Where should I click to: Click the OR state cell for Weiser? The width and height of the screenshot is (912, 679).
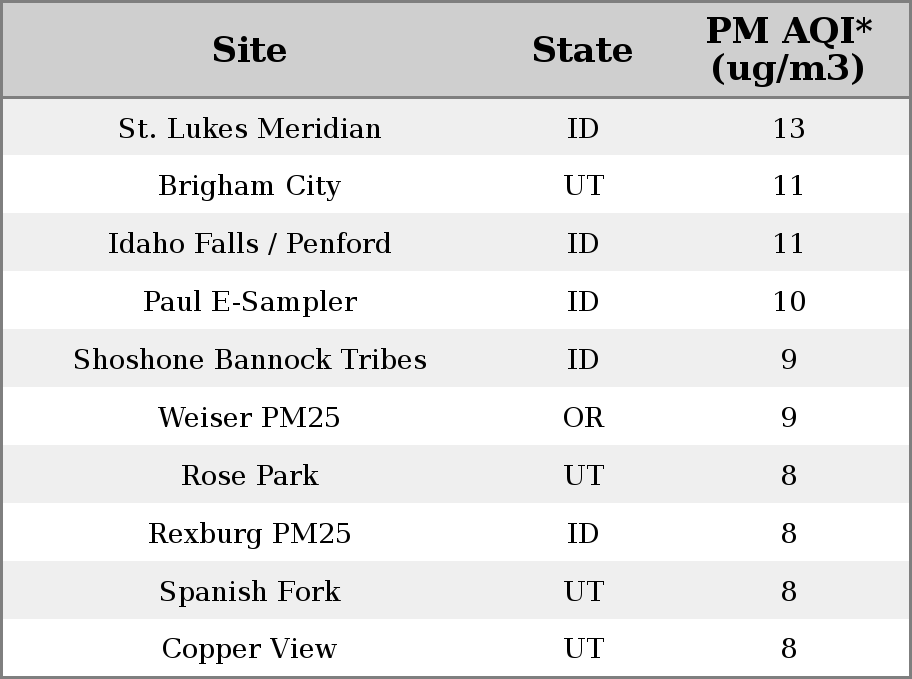click(x=583, y=418)
